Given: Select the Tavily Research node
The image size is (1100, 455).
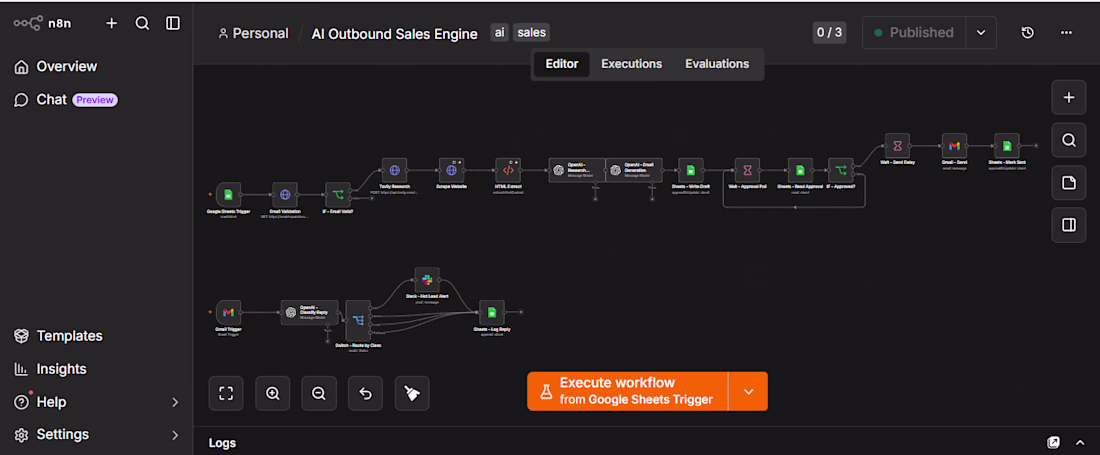Looking at the screenshot, I should [394, 170].
